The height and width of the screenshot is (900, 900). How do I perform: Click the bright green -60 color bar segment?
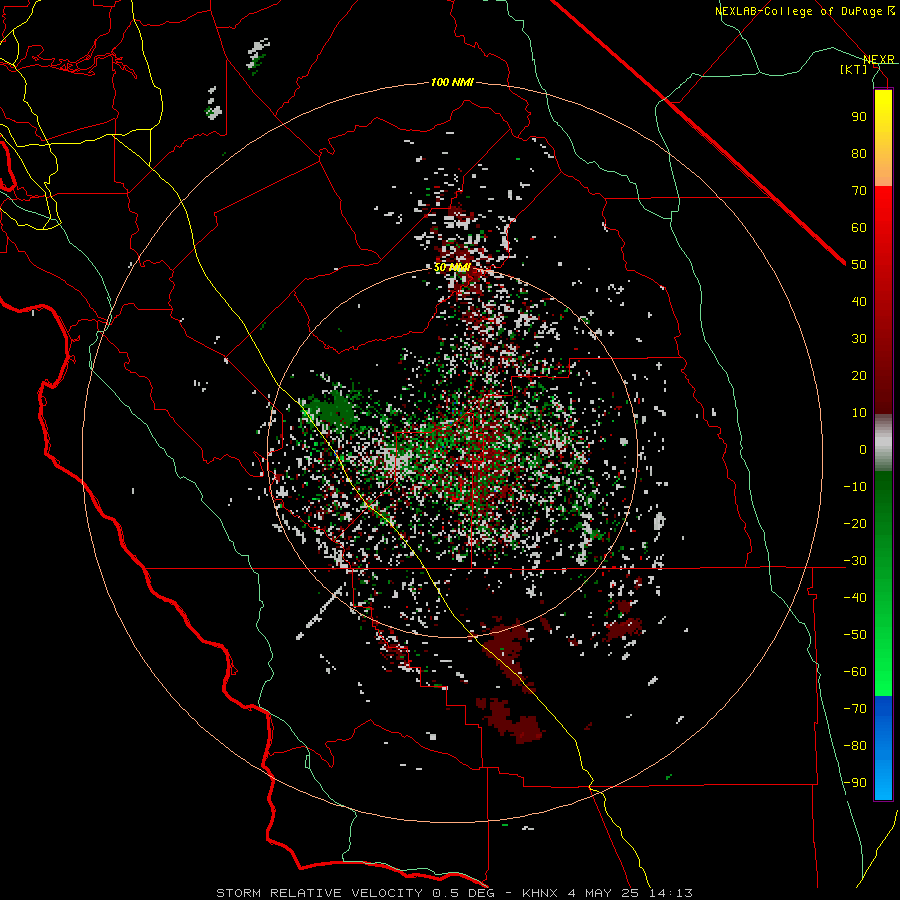point(883,677)
